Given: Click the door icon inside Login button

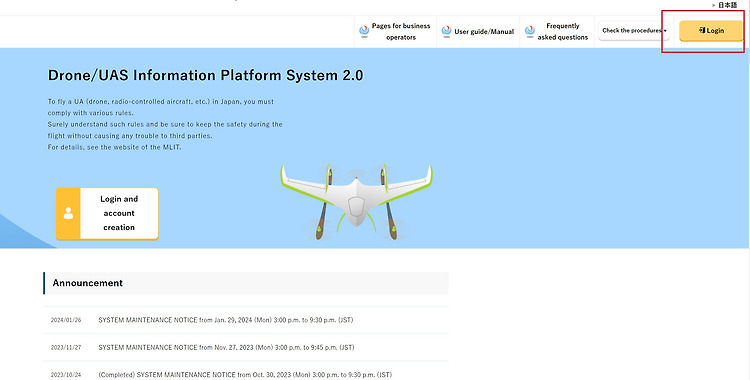Looking at the screenshot, I should [702, 30].
